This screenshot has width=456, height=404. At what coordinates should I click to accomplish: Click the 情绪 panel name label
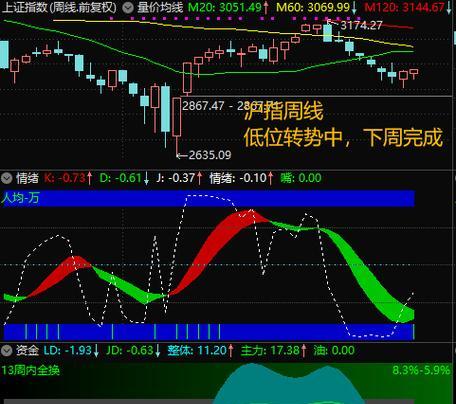coord(27,178)
